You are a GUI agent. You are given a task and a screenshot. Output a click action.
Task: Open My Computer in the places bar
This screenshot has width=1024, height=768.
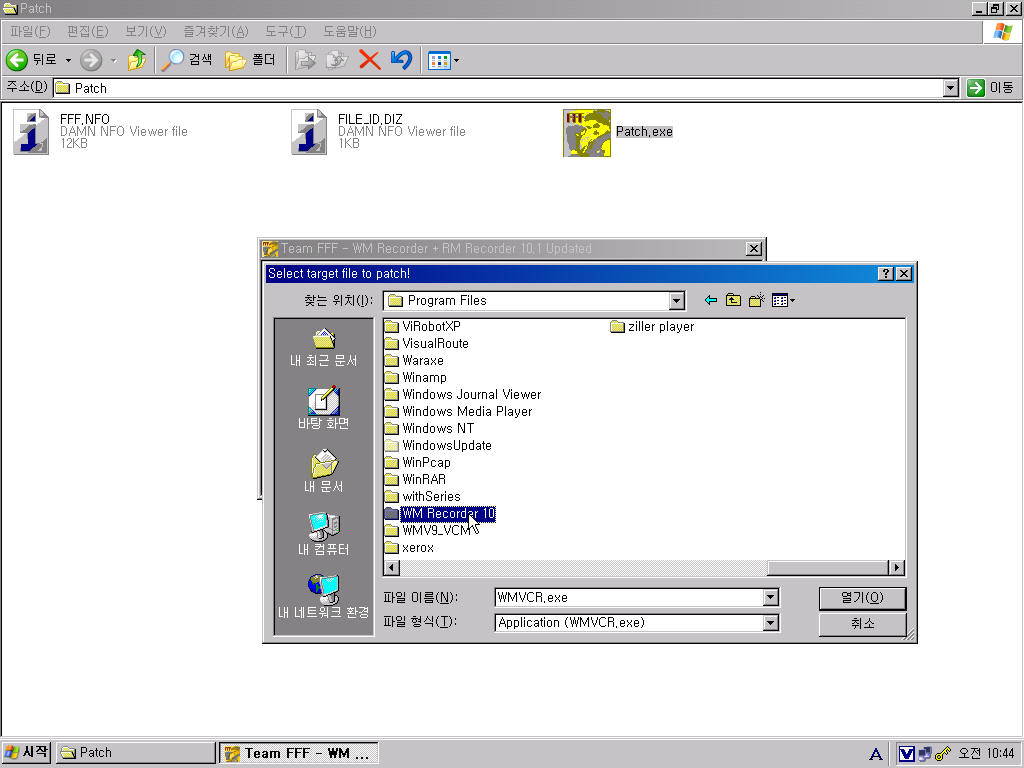point(323,534)
